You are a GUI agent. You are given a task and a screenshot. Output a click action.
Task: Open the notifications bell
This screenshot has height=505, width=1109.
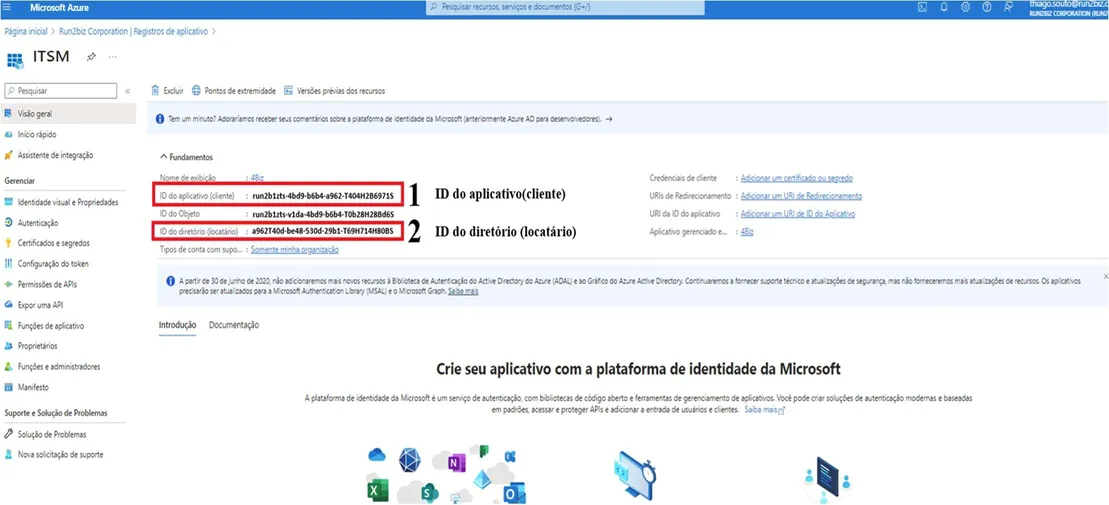click(943, 7)
